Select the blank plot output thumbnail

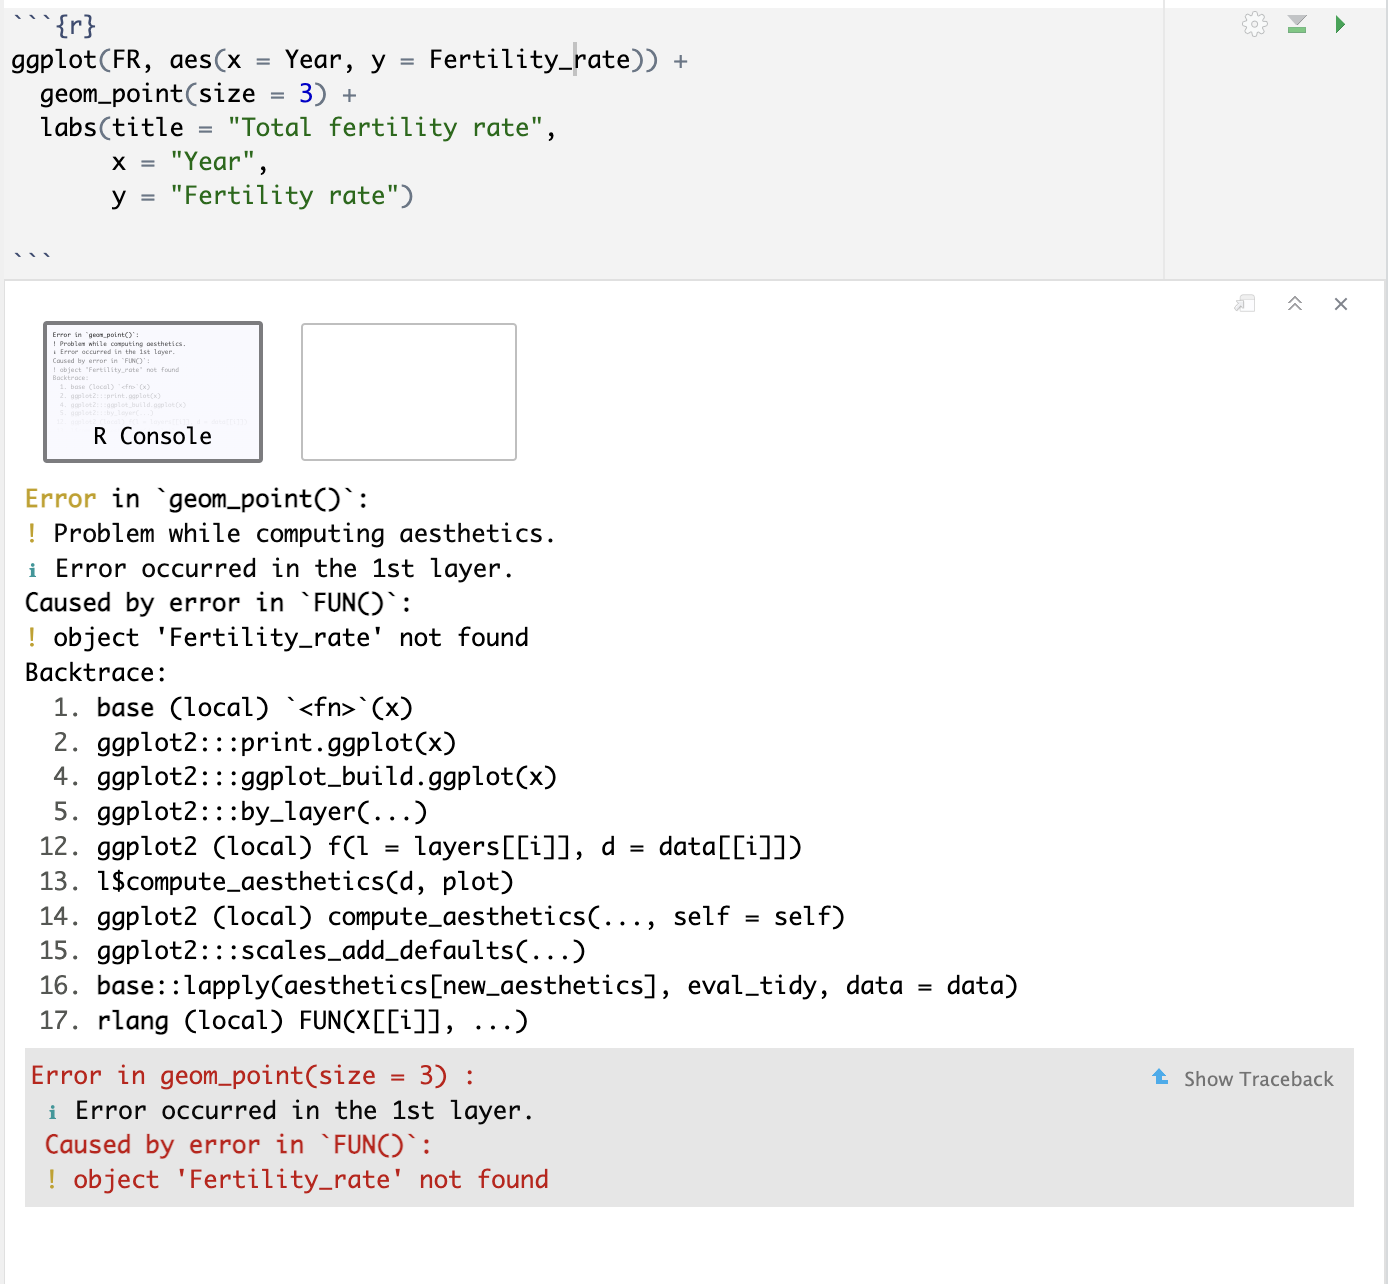coord(409,392)
